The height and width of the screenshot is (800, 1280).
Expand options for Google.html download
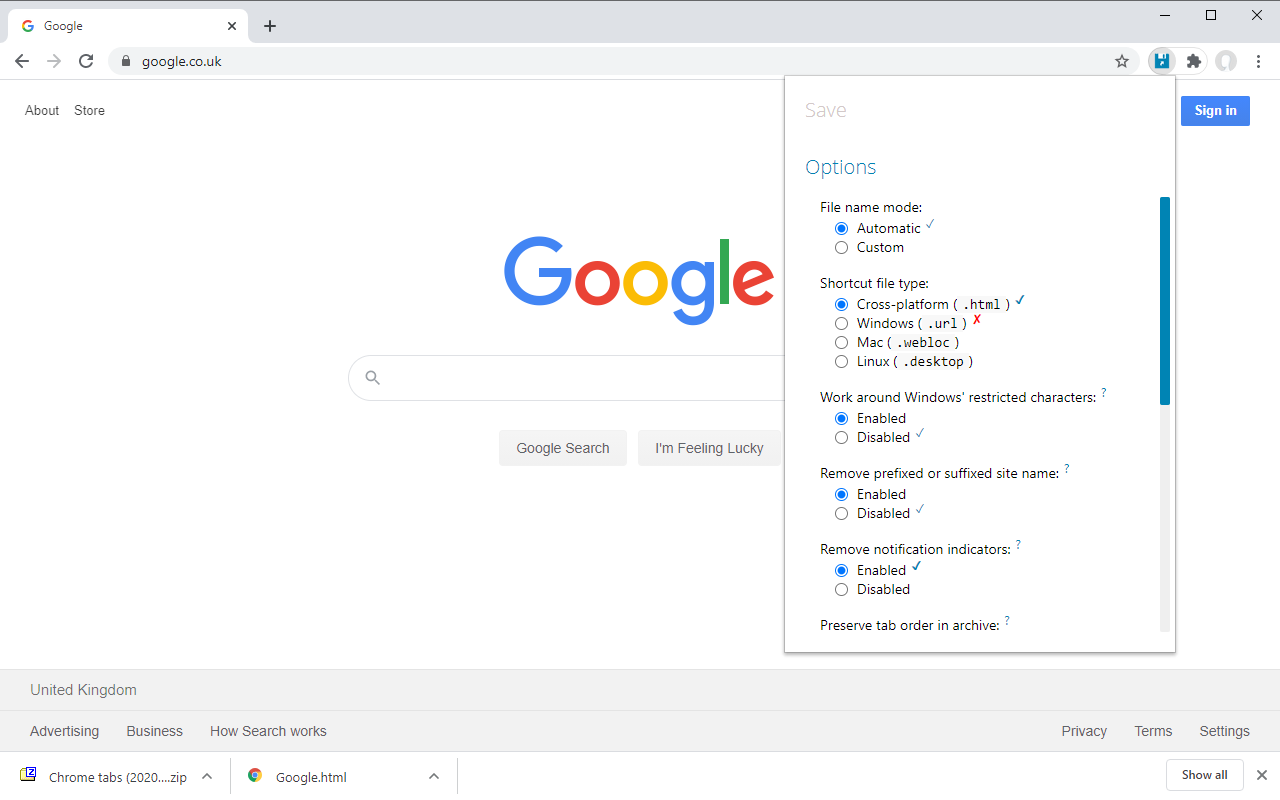(434, 776)
